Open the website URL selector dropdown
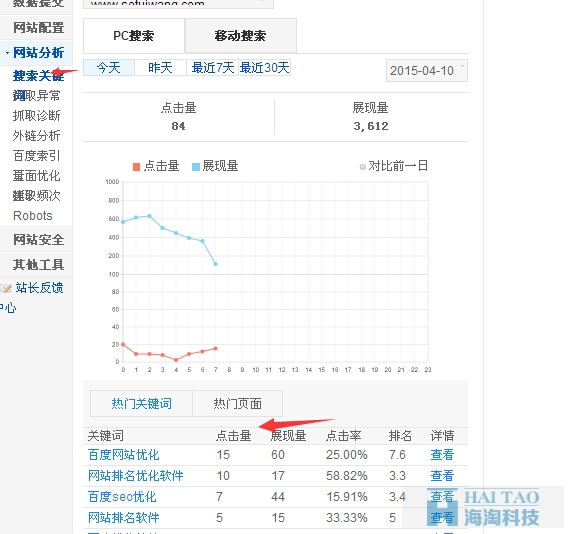570x534 pixels. [178, 3]
